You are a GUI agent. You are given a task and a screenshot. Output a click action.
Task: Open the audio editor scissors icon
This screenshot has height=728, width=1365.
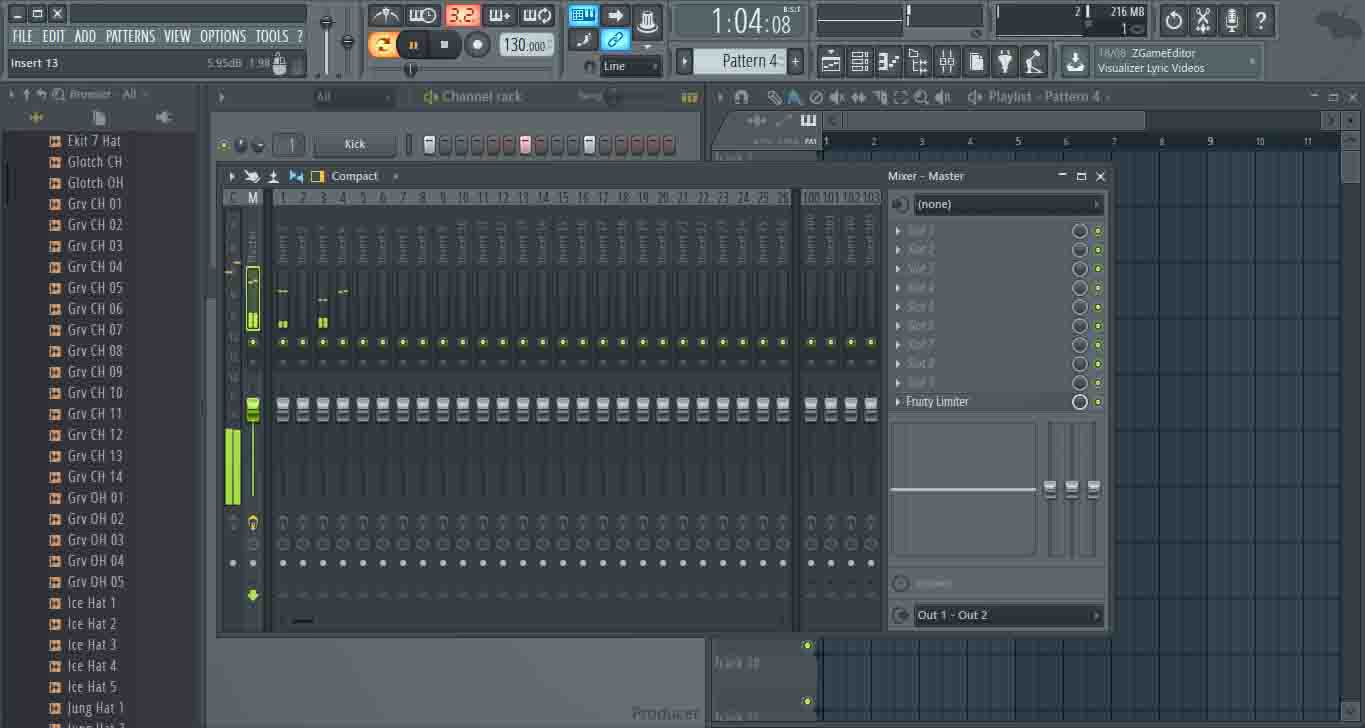(1203, 19)
